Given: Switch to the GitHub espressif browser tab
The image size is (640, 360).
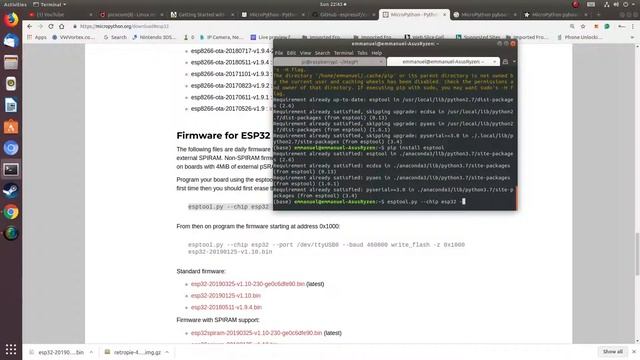Looking at the screenshot, I should pos(344,15).
